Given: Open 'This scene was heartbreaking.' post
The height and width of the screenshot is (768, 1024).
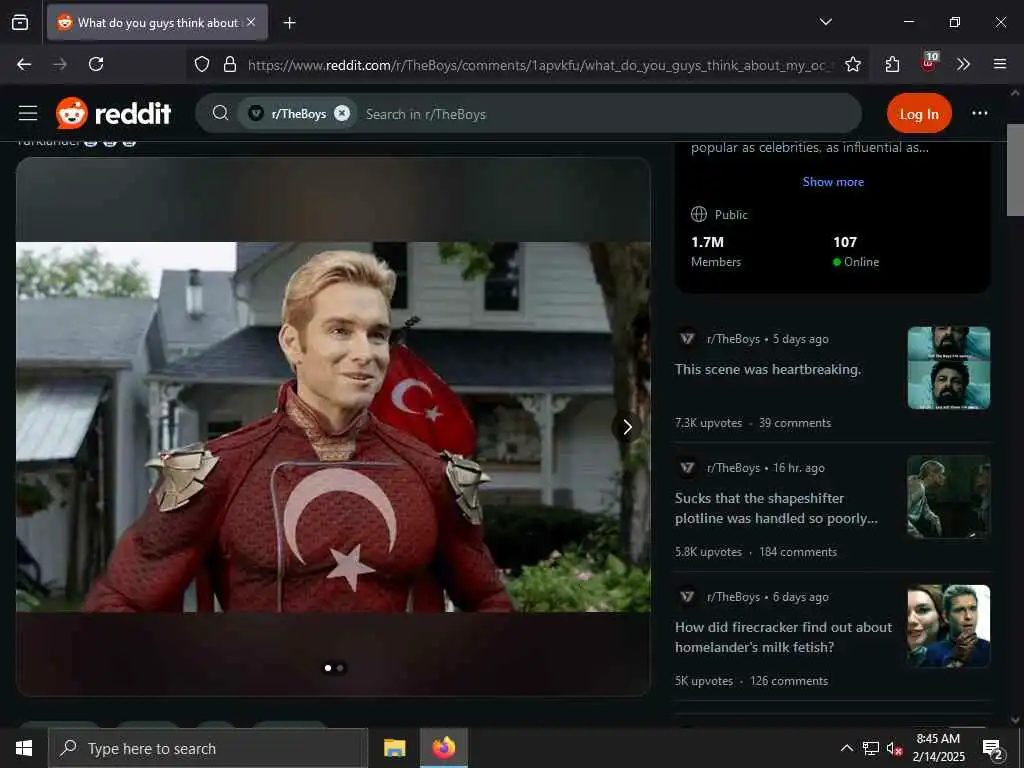Looking at the screenshot, I should click(767, 369).
